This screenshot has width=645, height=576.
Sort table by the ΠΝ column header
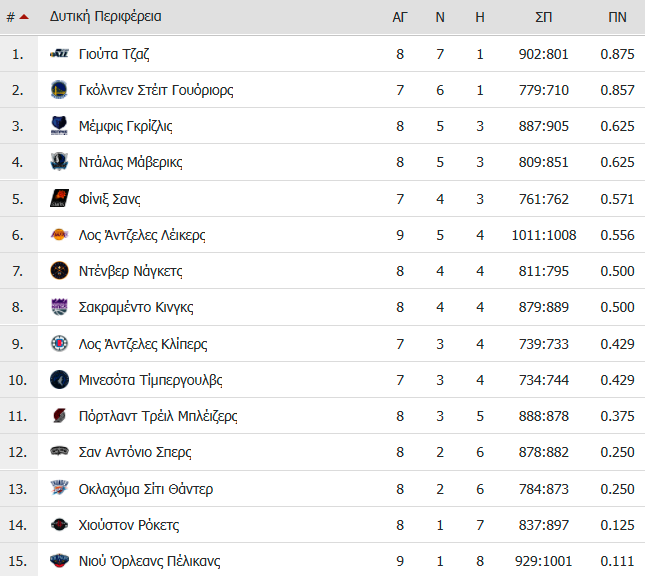[617, 17]
